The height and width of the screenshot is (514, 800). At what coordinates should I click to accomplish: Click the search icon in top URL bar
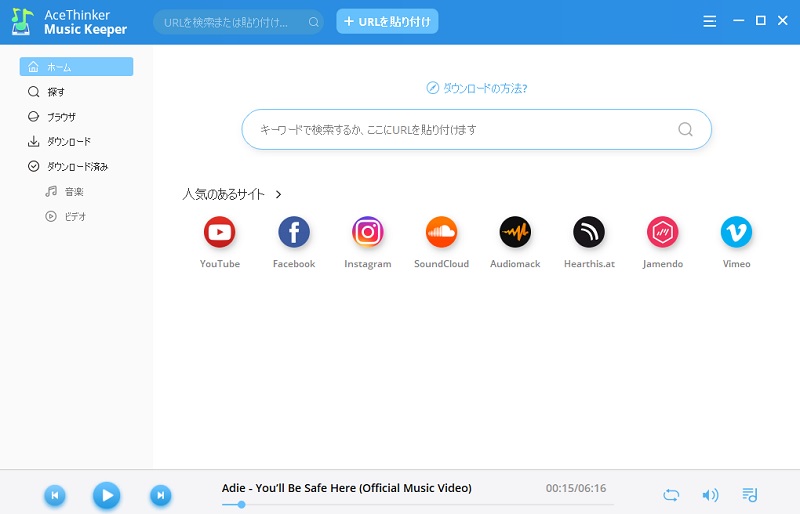tap(314, 22)
